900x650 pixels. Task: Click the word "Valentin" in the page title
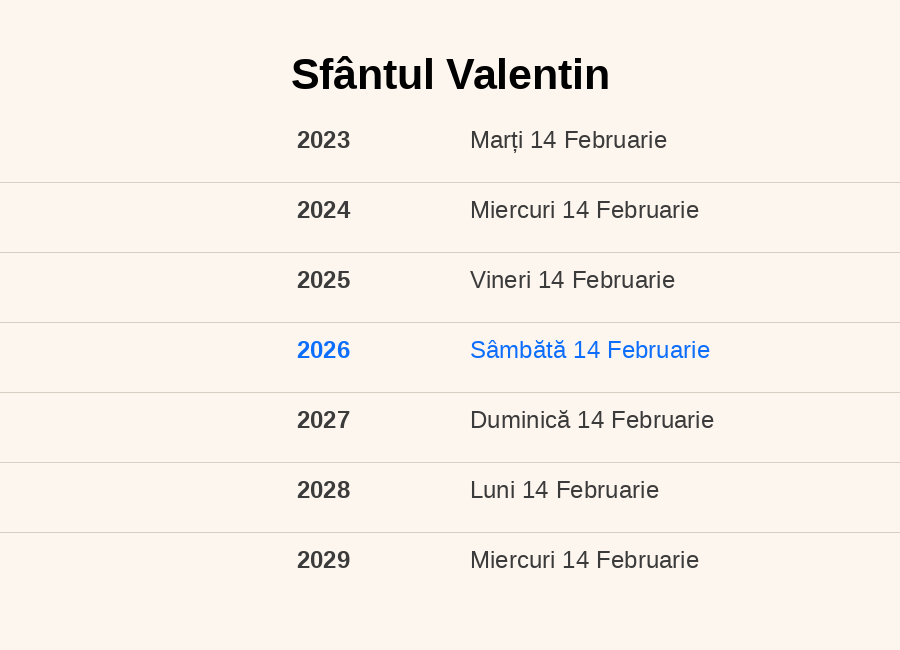pyautogui.click(x=527, y=75)
